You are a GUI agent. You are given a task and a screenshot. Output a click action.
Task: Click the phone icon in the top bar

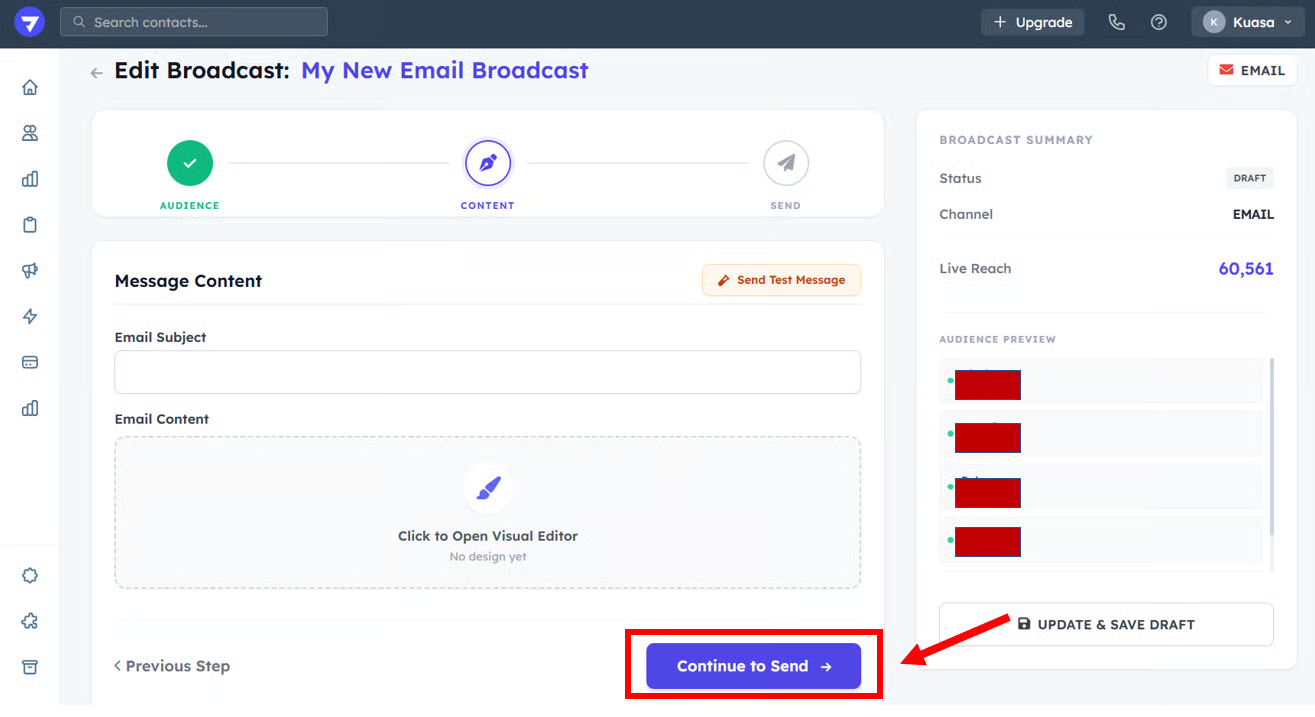point(1116,22)
